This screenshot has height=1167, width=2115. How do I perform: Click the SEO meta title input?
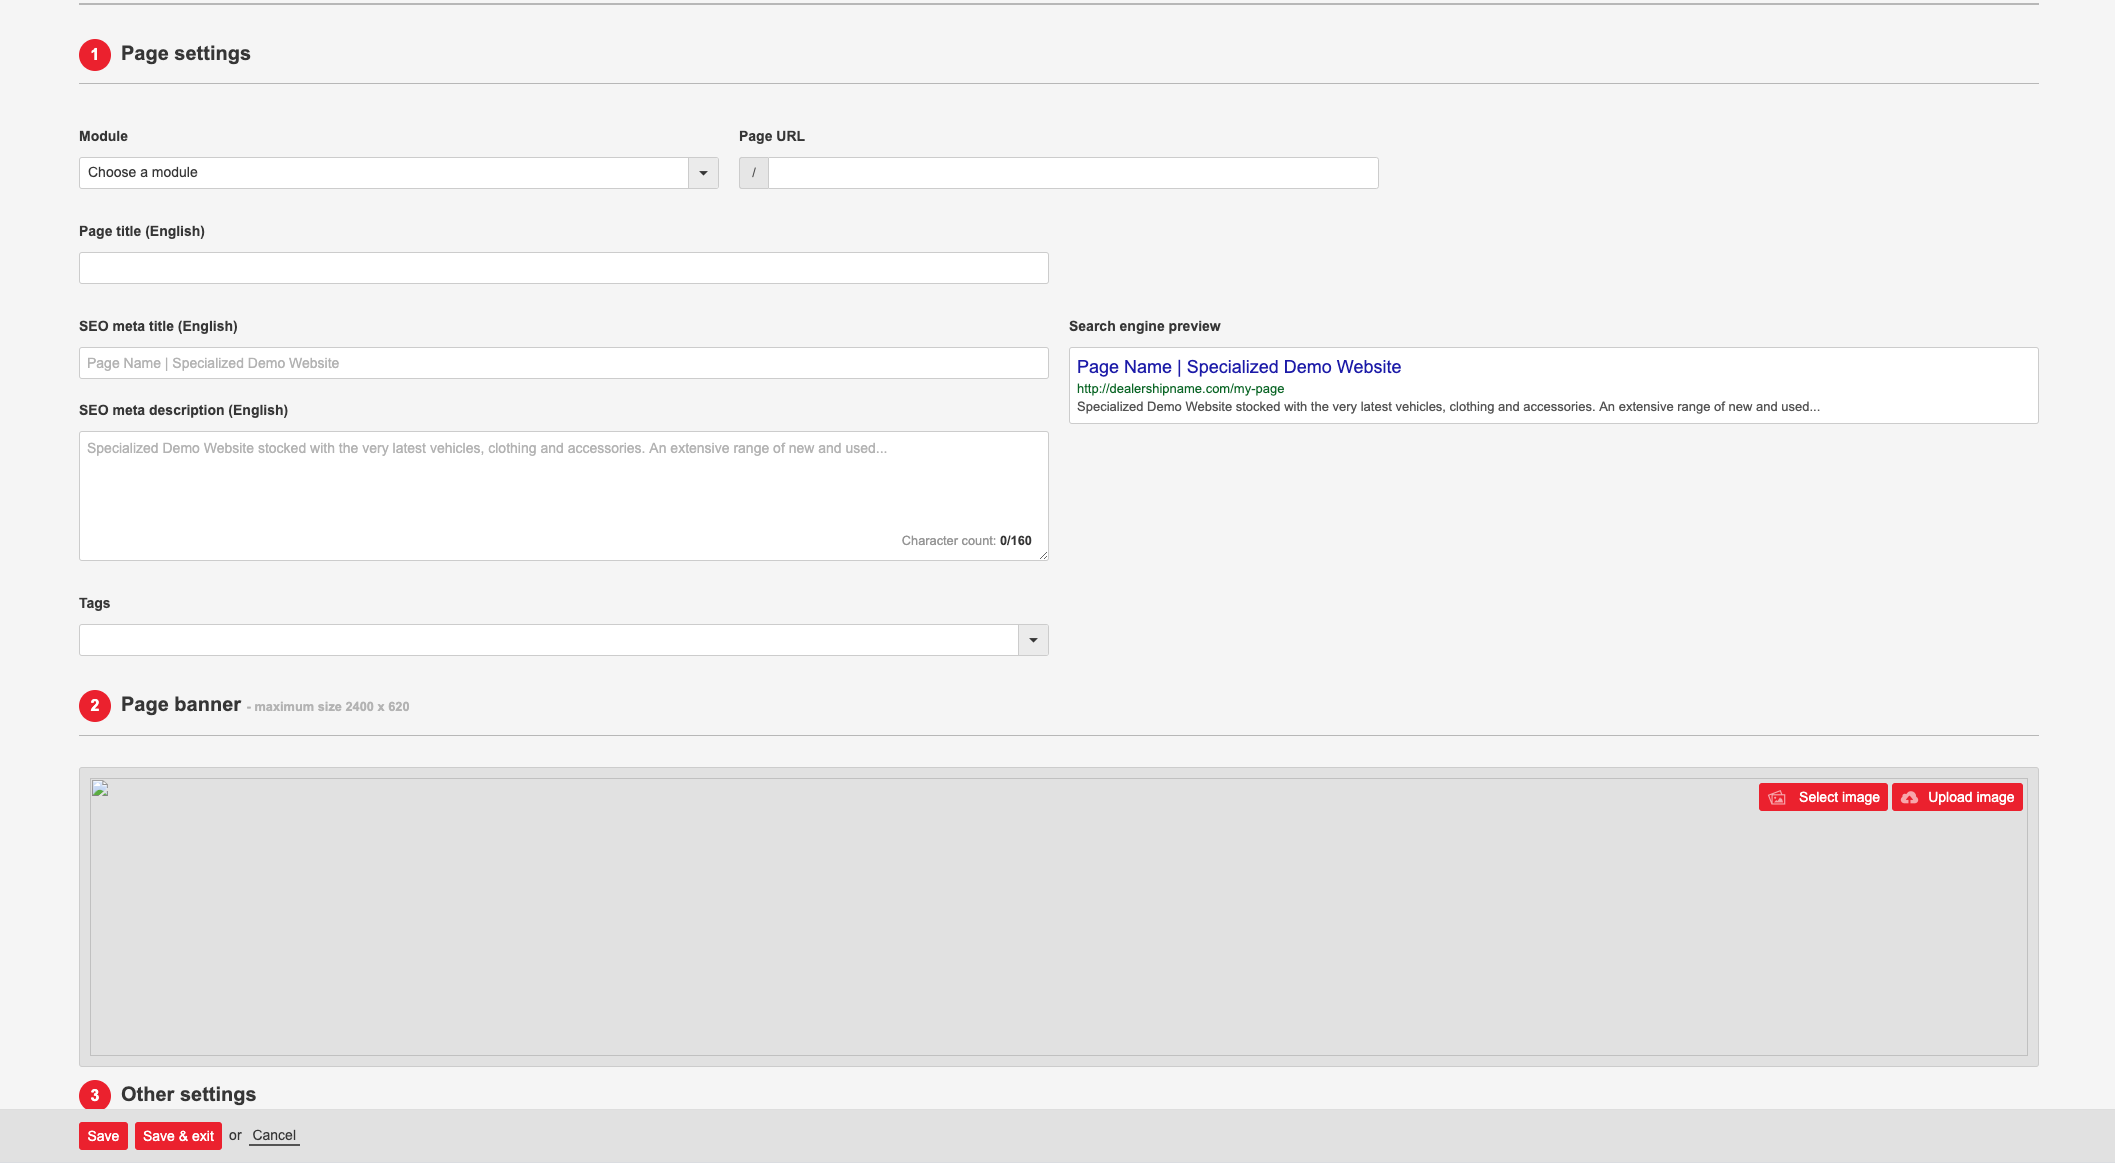(x=563, y=362)
